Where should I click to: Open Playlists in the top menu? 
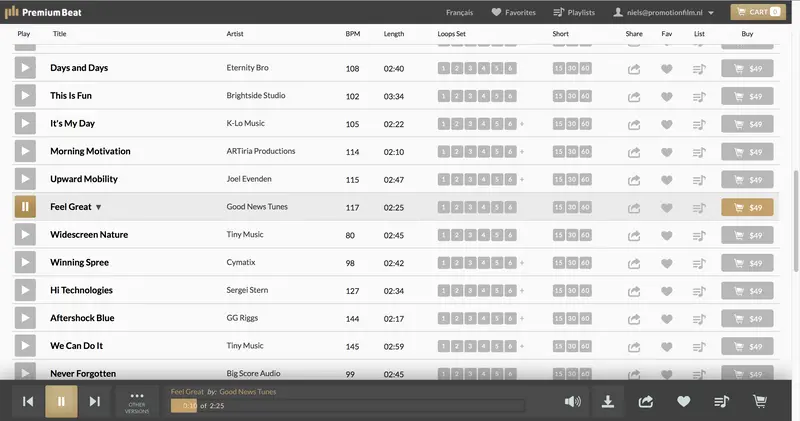click(x=574, y=12)
